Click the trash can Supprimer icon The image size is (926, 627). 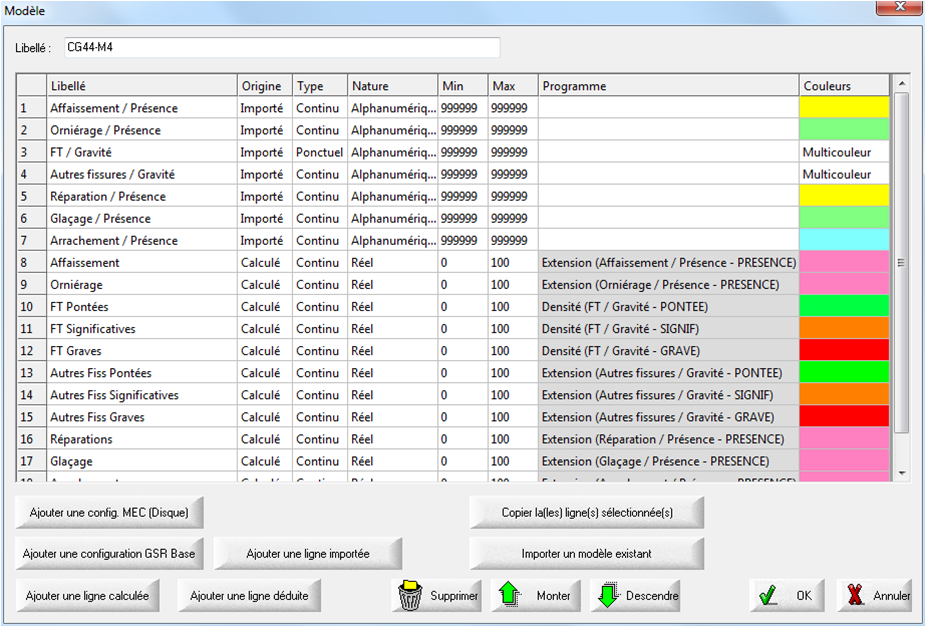point(411,595)
